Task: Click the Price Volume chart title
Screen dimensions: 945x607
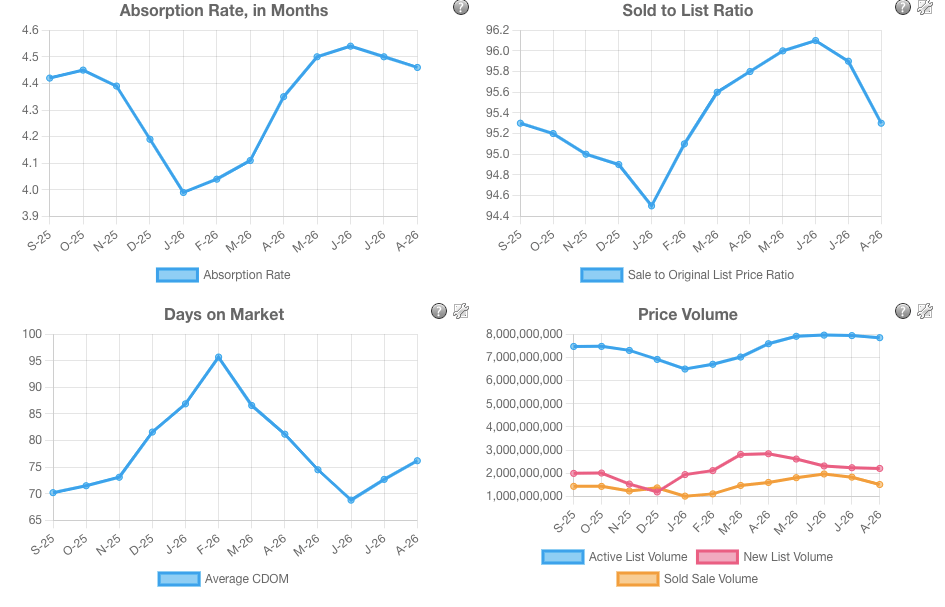Action: click(x=688, y=314)
